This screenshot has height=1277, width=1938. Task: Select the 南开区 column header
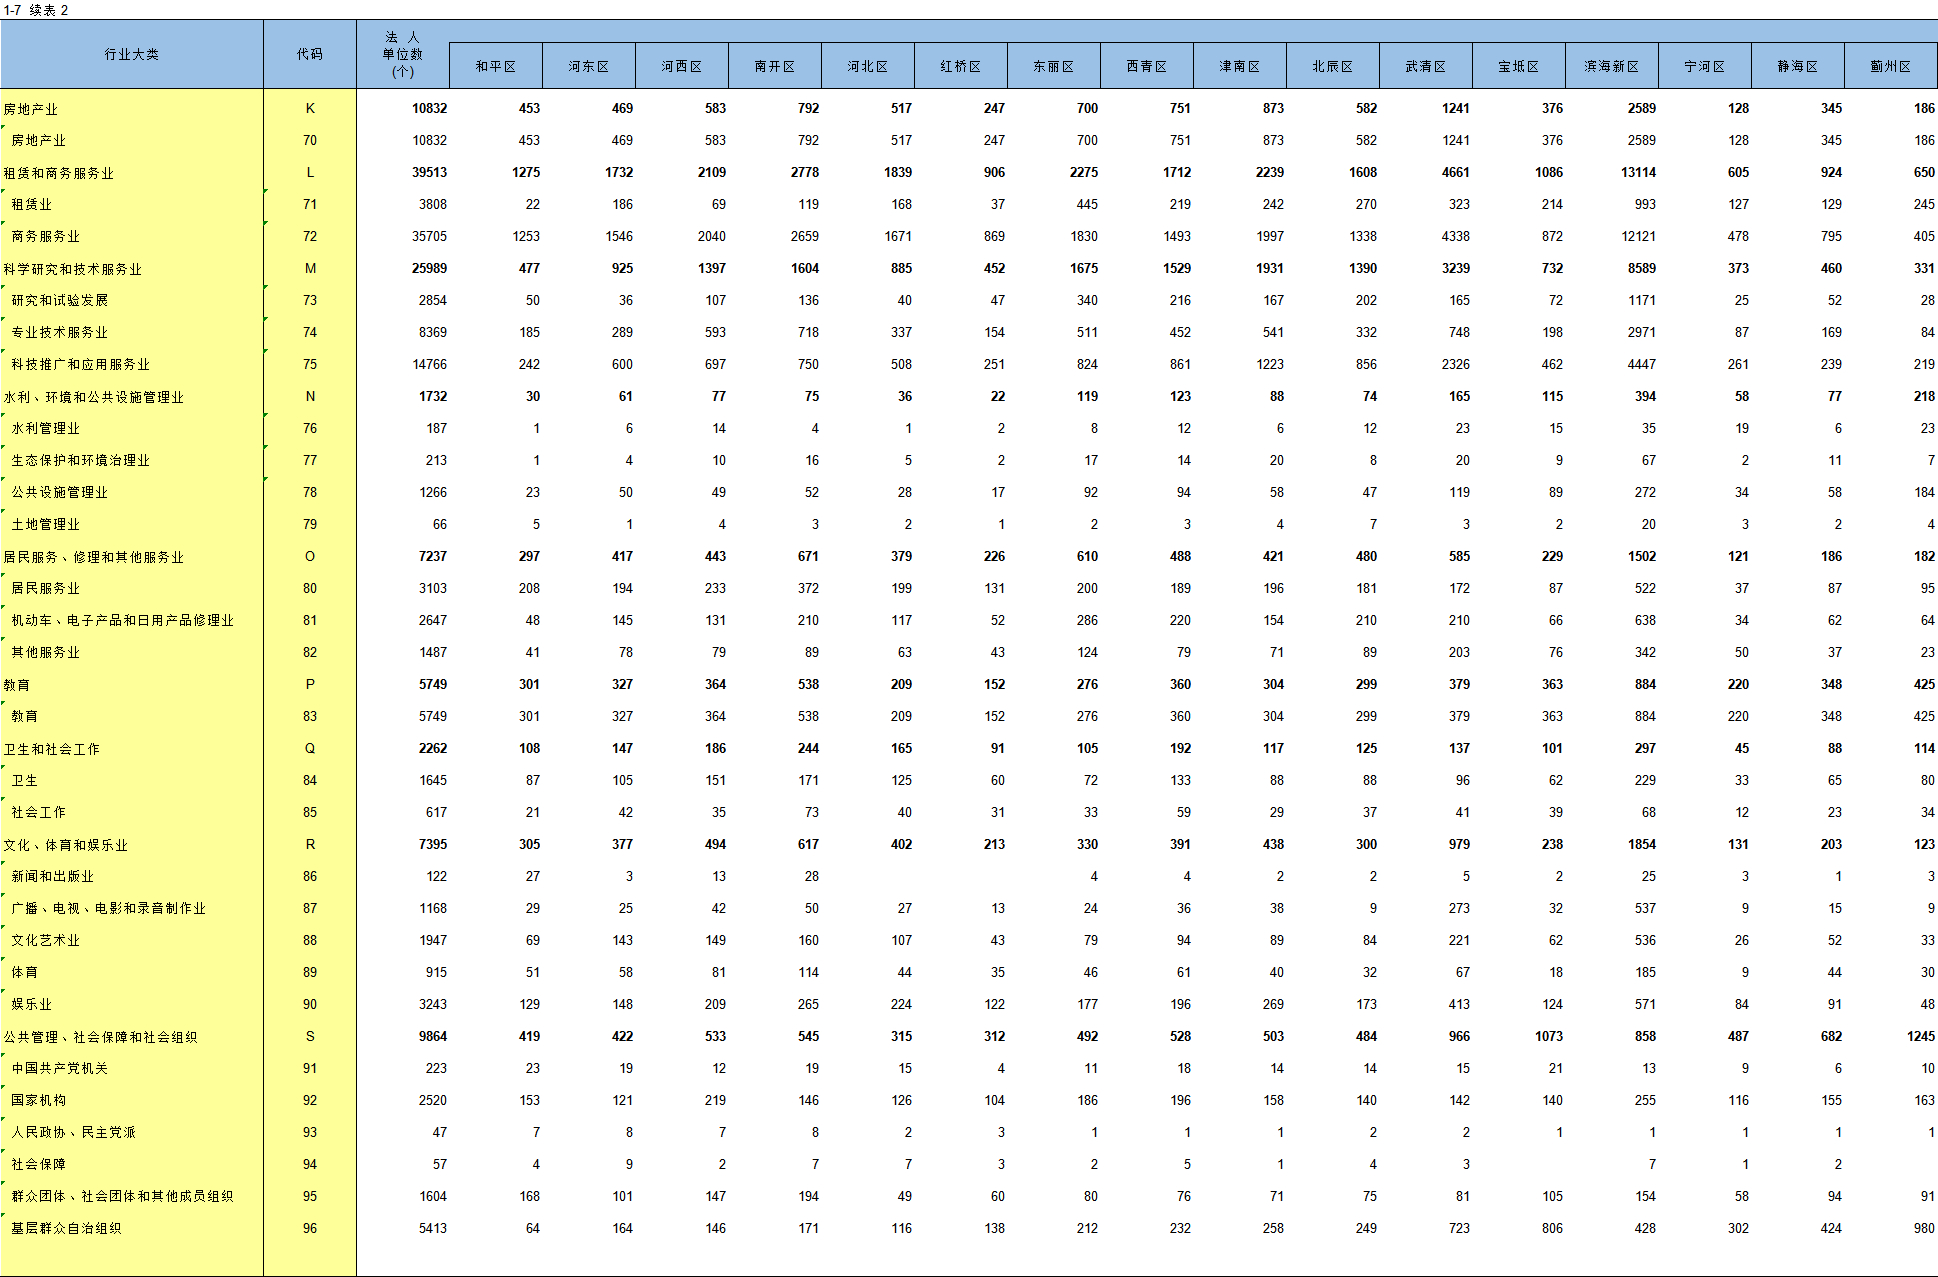click(x=775, y=66)
